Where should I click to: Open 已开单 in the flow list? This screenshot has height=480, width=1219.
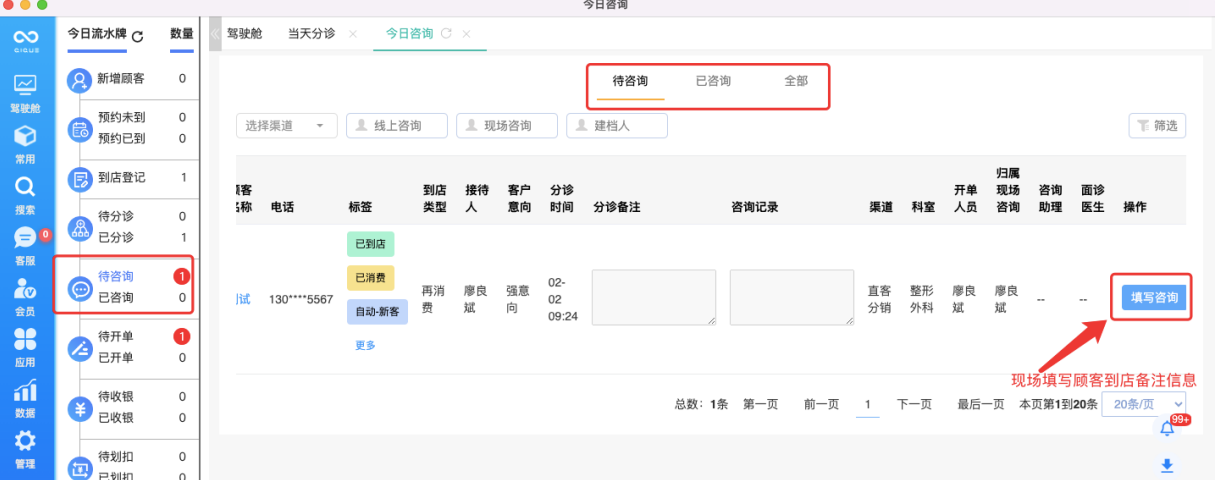click(x=115, y=358)
